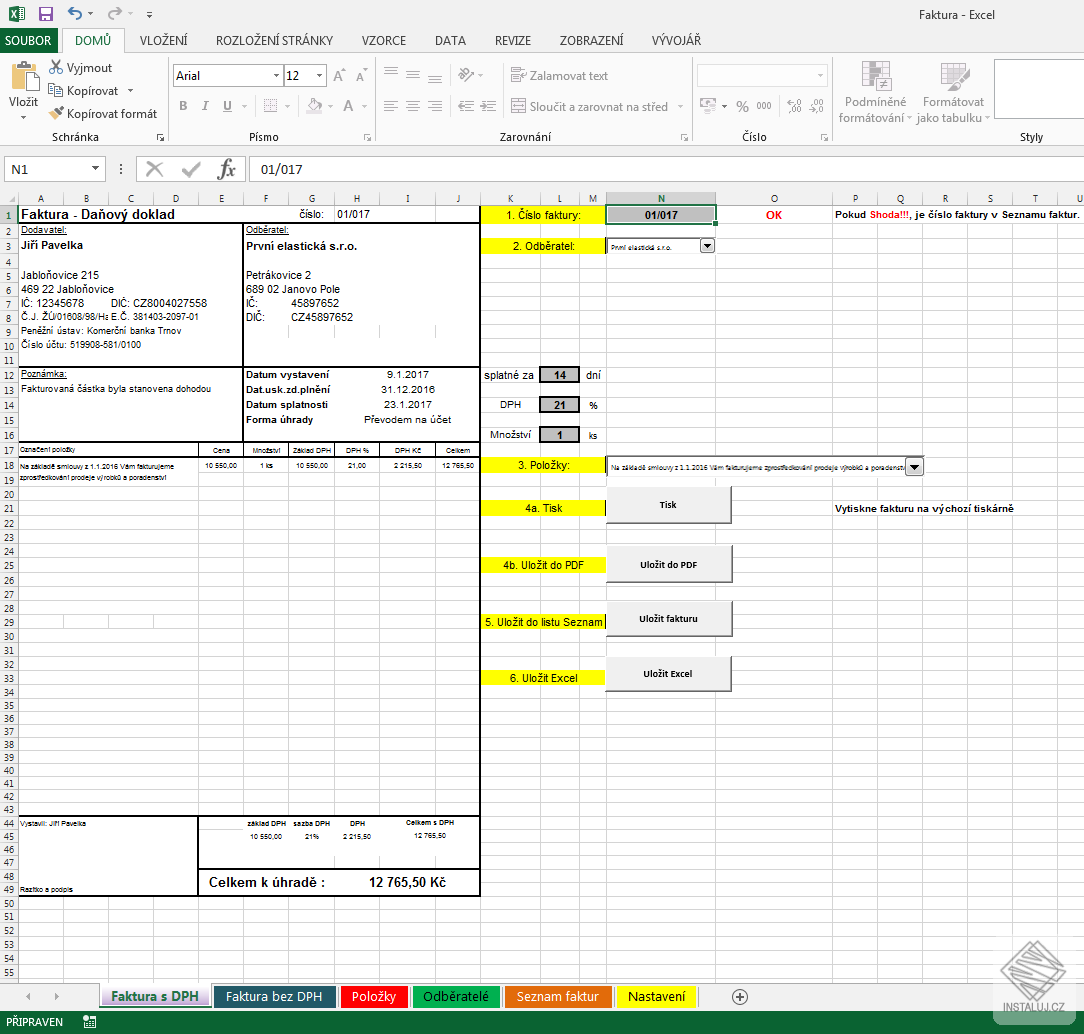Toggle Zalamovat text wrapping
This screenshot has height=1034, width=1084.
click(x=559, y=76)
